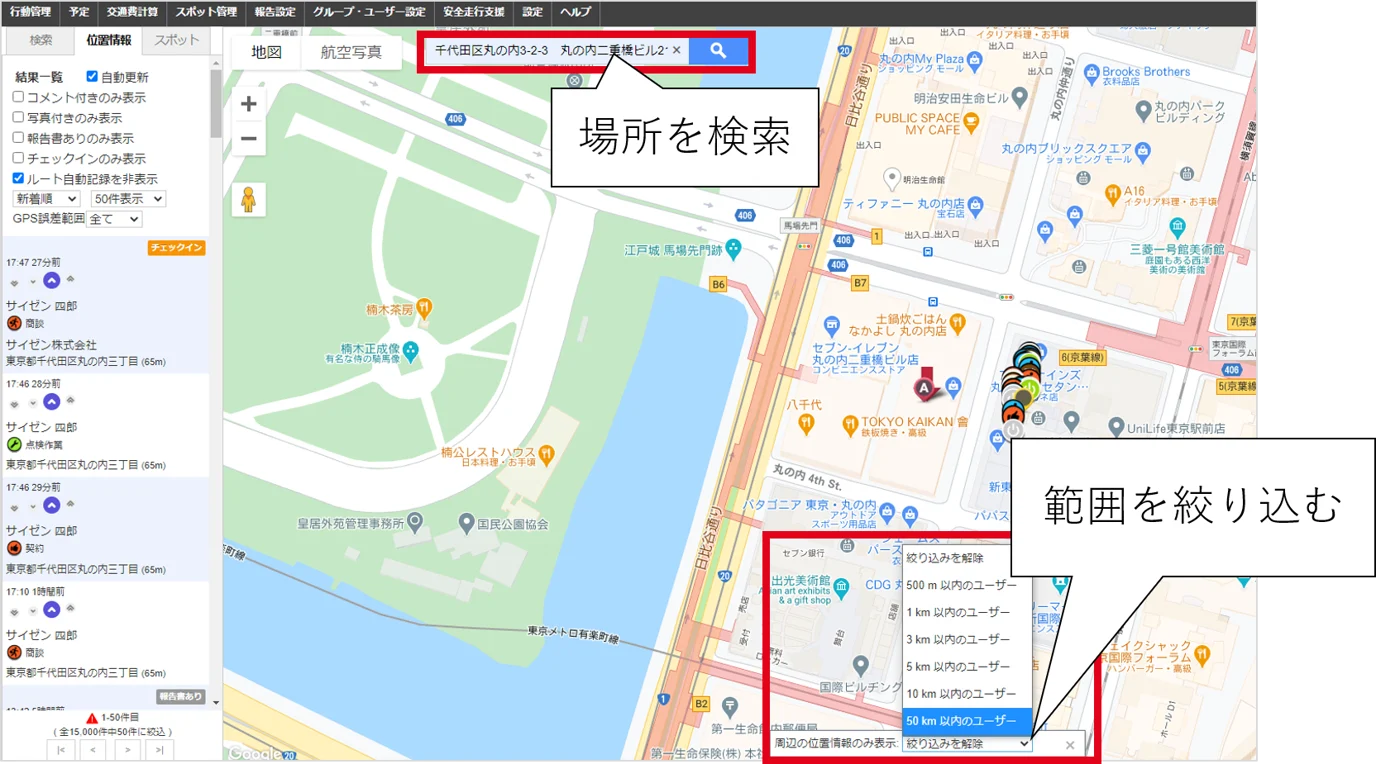Image resolution: width=1376 pixels, height=764 pixels.
Task: Zoom out the map with minus button
Action: click(249, 139)
